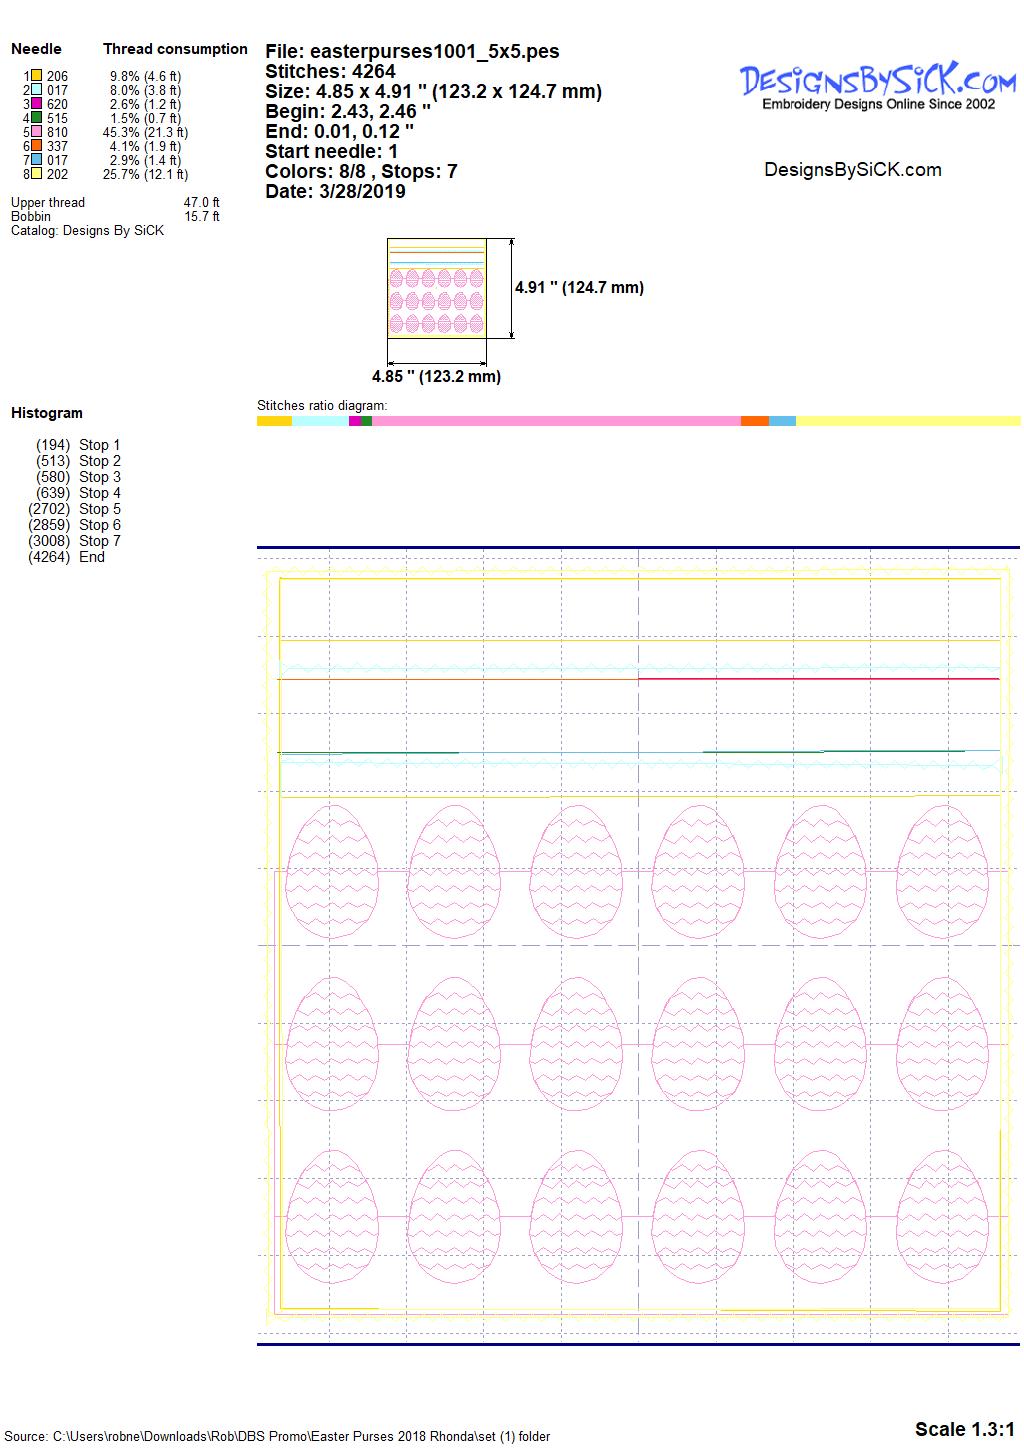Viewport: 1024px width, 1448px height.
Task: Choose the orange needle 6 swatch (337)
Action: tap(36, 146)
